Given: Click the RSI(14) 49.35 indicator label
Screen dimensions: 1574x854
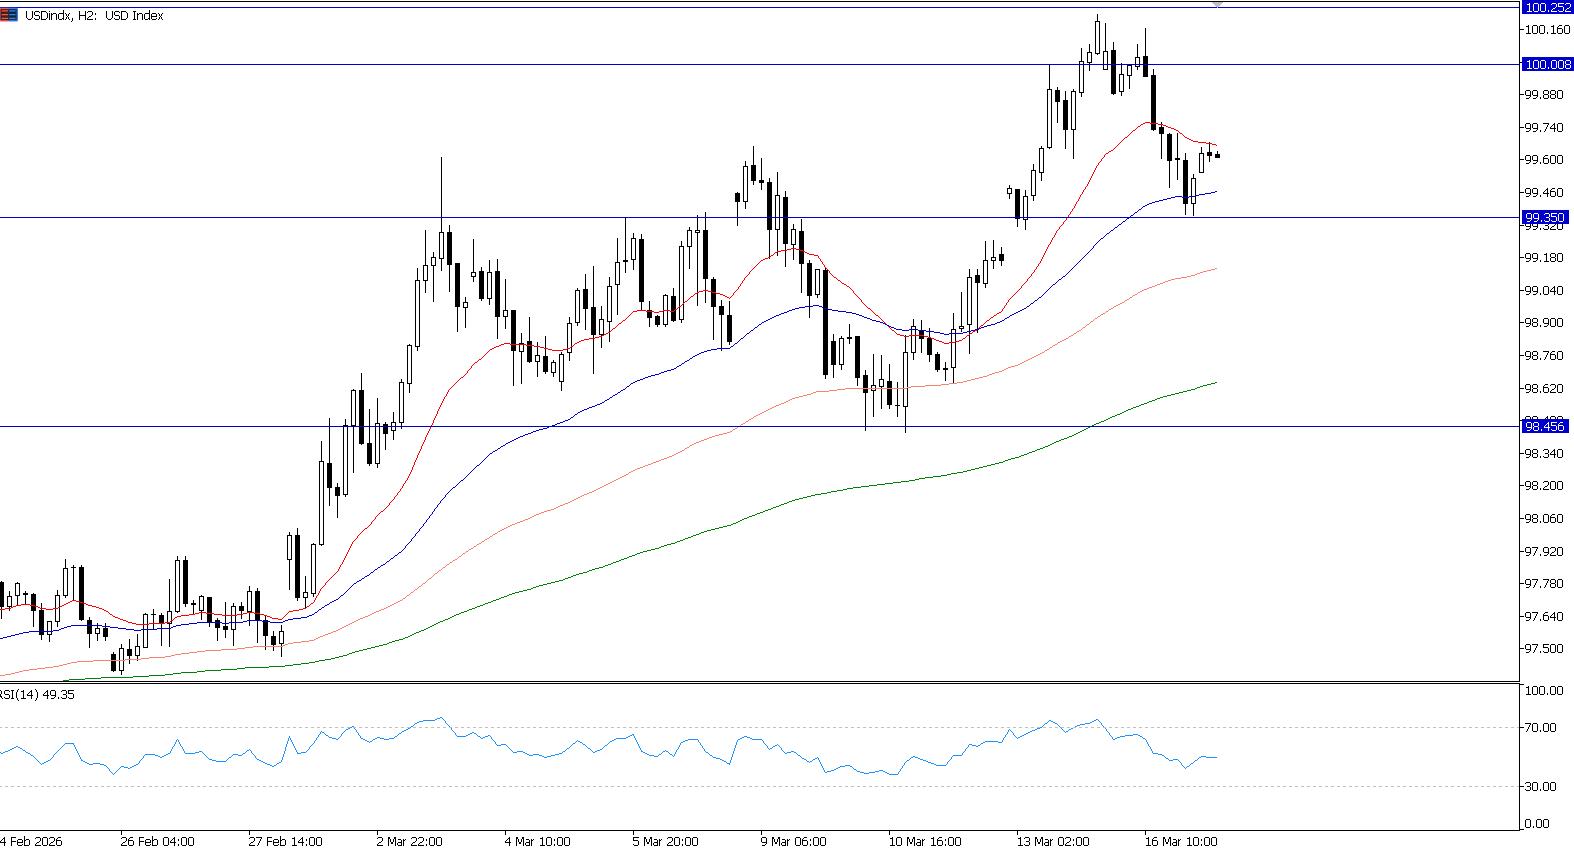Looking at the screenshot, I should point(38,694).
